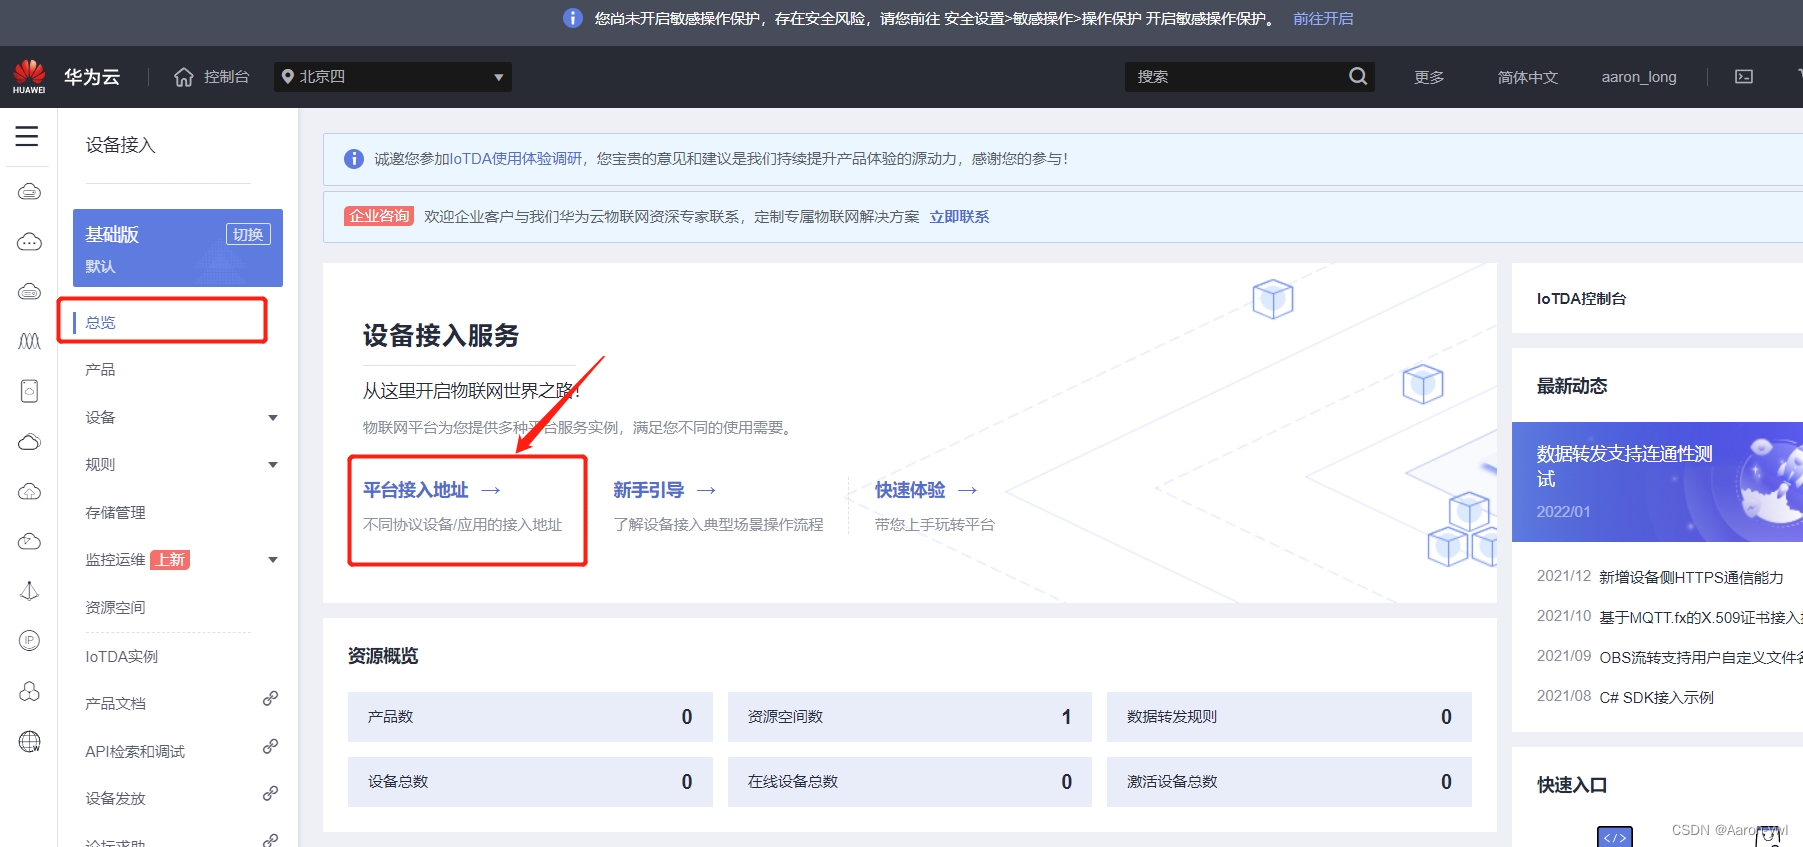This screenshot has width=1803, height=847.
Task: Click the arrow next to 平台接入地址
Action: click(491, 490)
